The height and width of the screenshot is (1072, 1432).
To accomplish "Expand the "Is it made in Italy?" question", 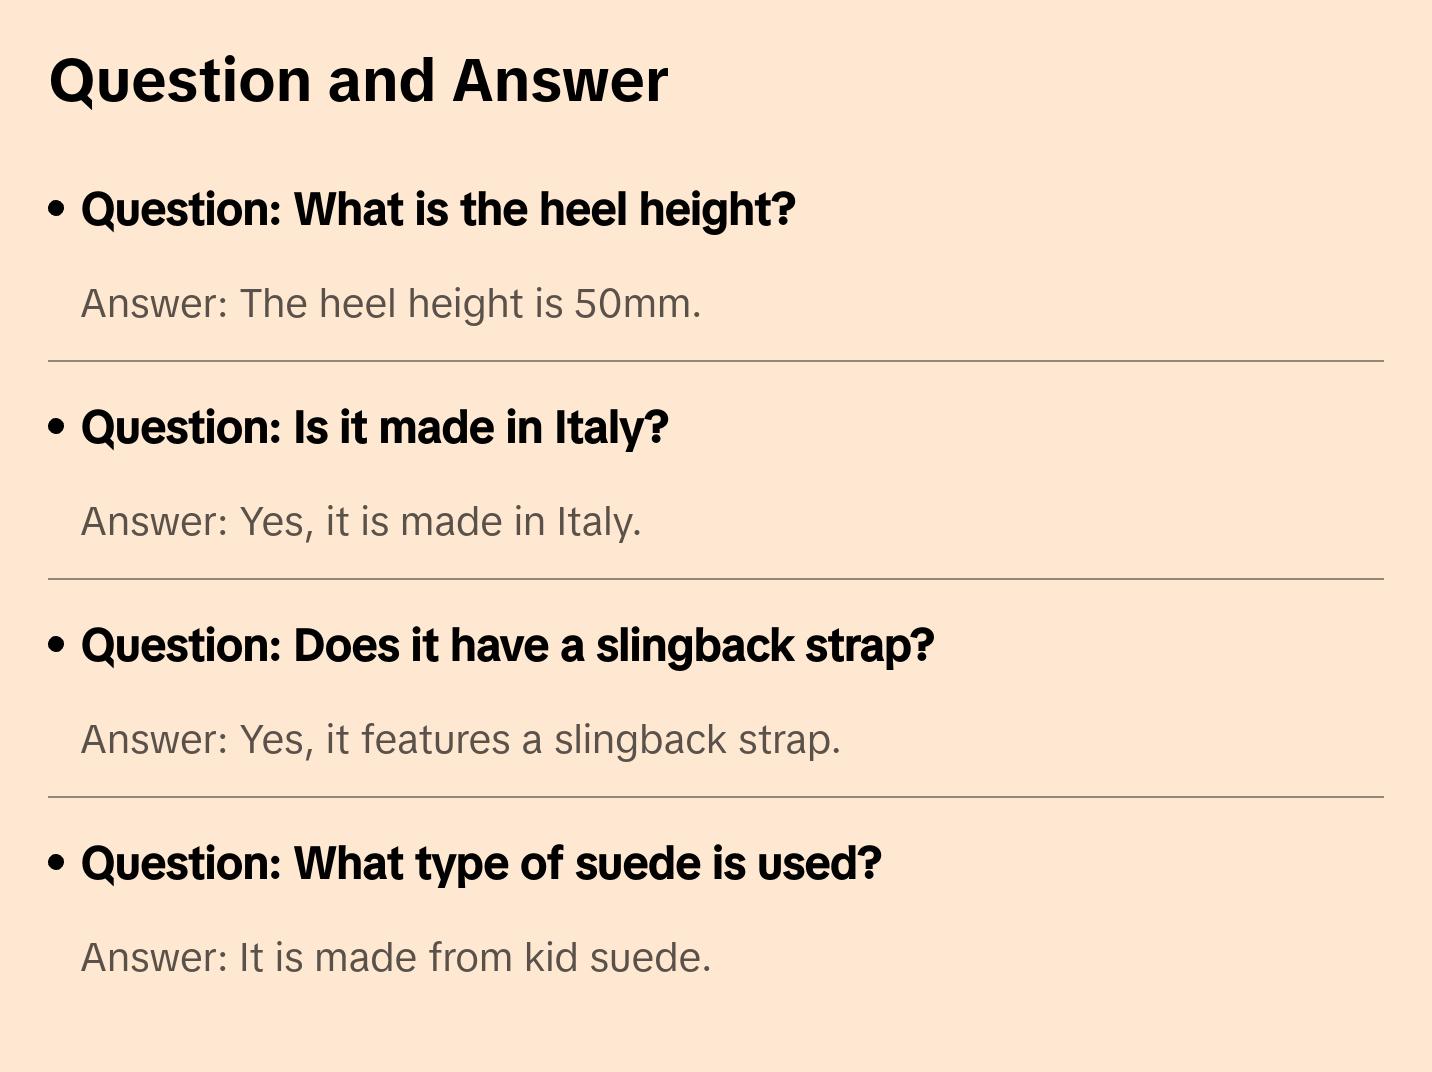I will tap(374, 428).
